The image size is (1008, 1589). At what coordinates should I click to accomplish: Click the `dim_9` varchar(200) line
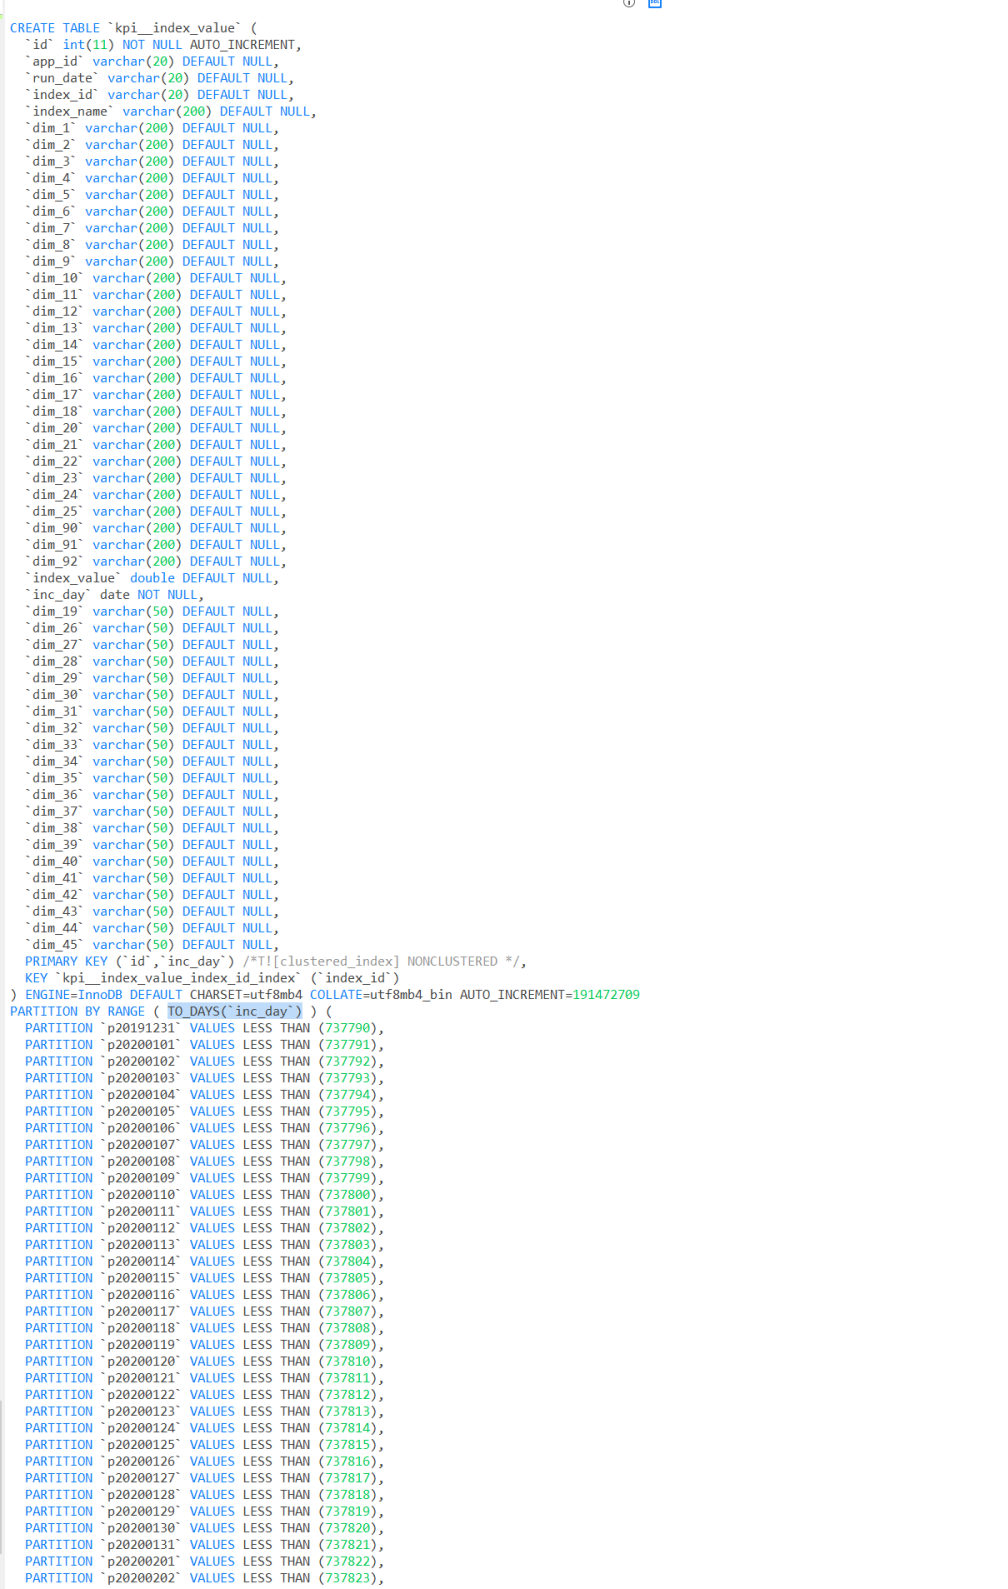[x=152, y=262]
